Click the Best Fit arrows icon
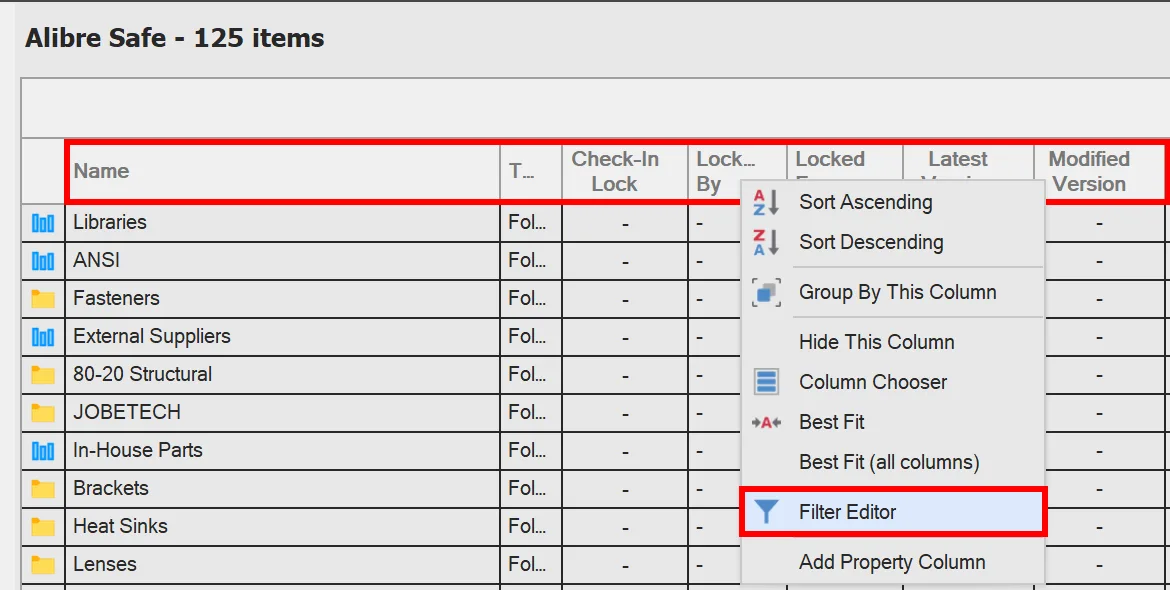The height and width of the screenshot is (590, 1170). tap(766, 422)
